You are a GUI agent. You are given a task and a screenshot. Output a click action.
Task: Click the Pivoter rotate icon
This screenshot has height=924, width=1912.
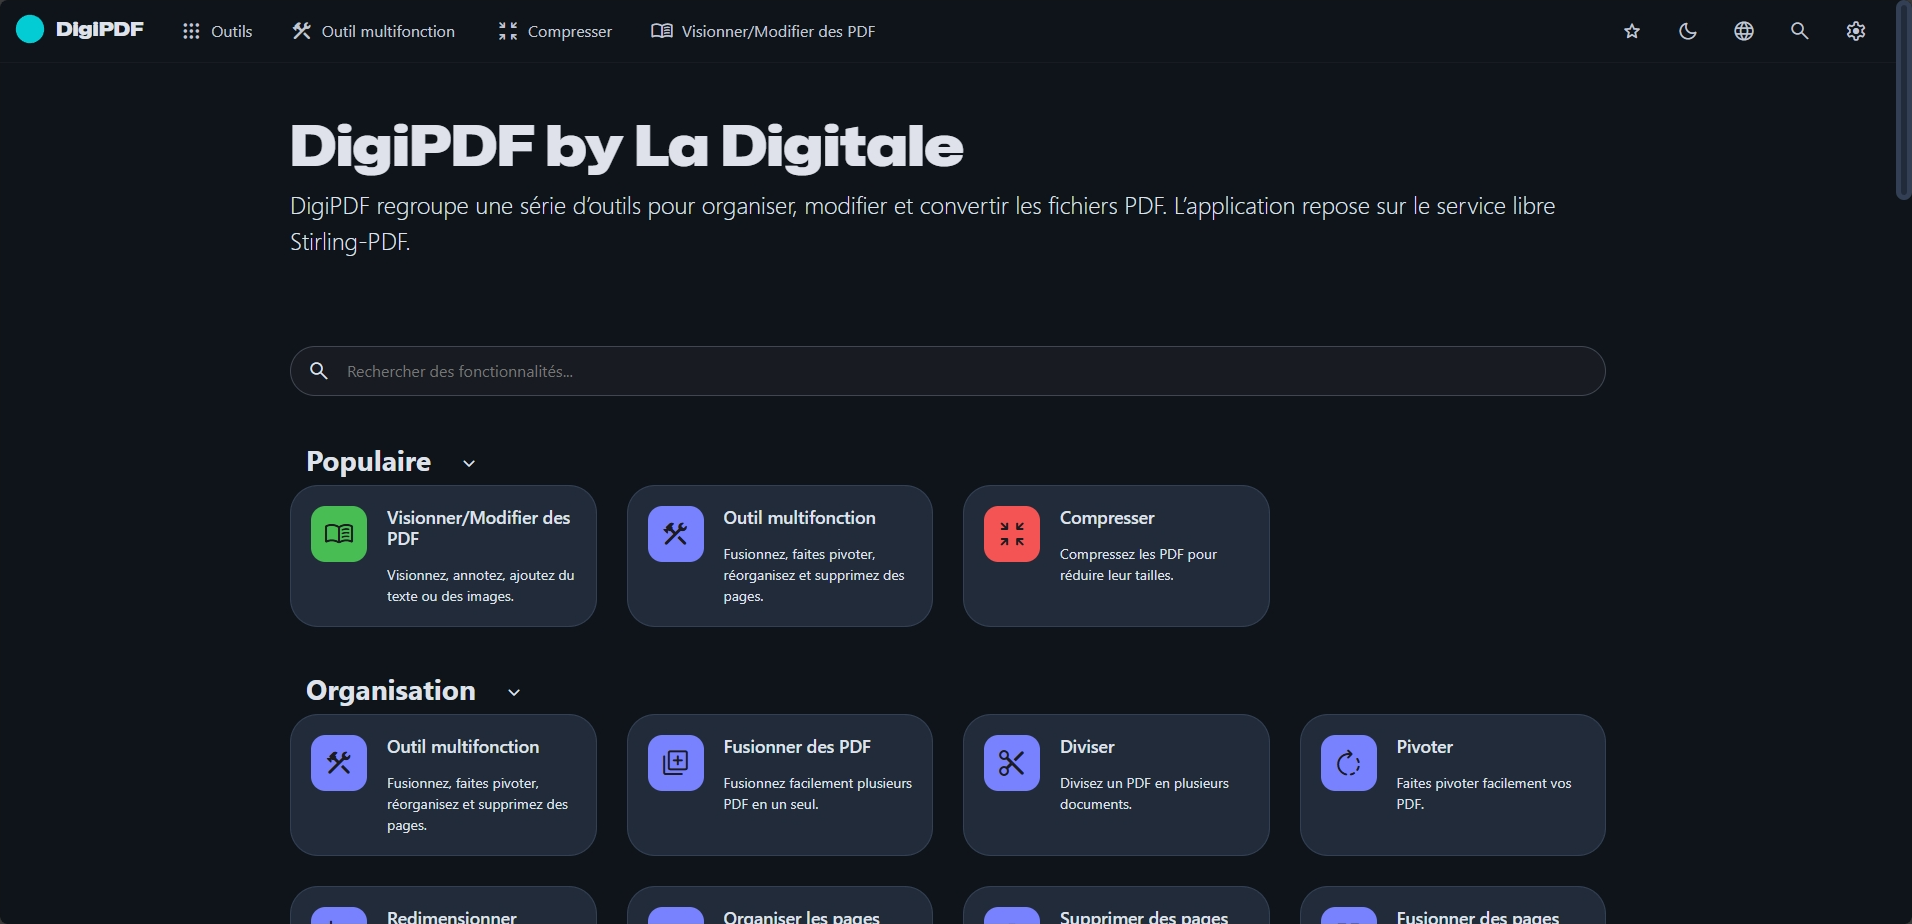tap(1348, 763)
